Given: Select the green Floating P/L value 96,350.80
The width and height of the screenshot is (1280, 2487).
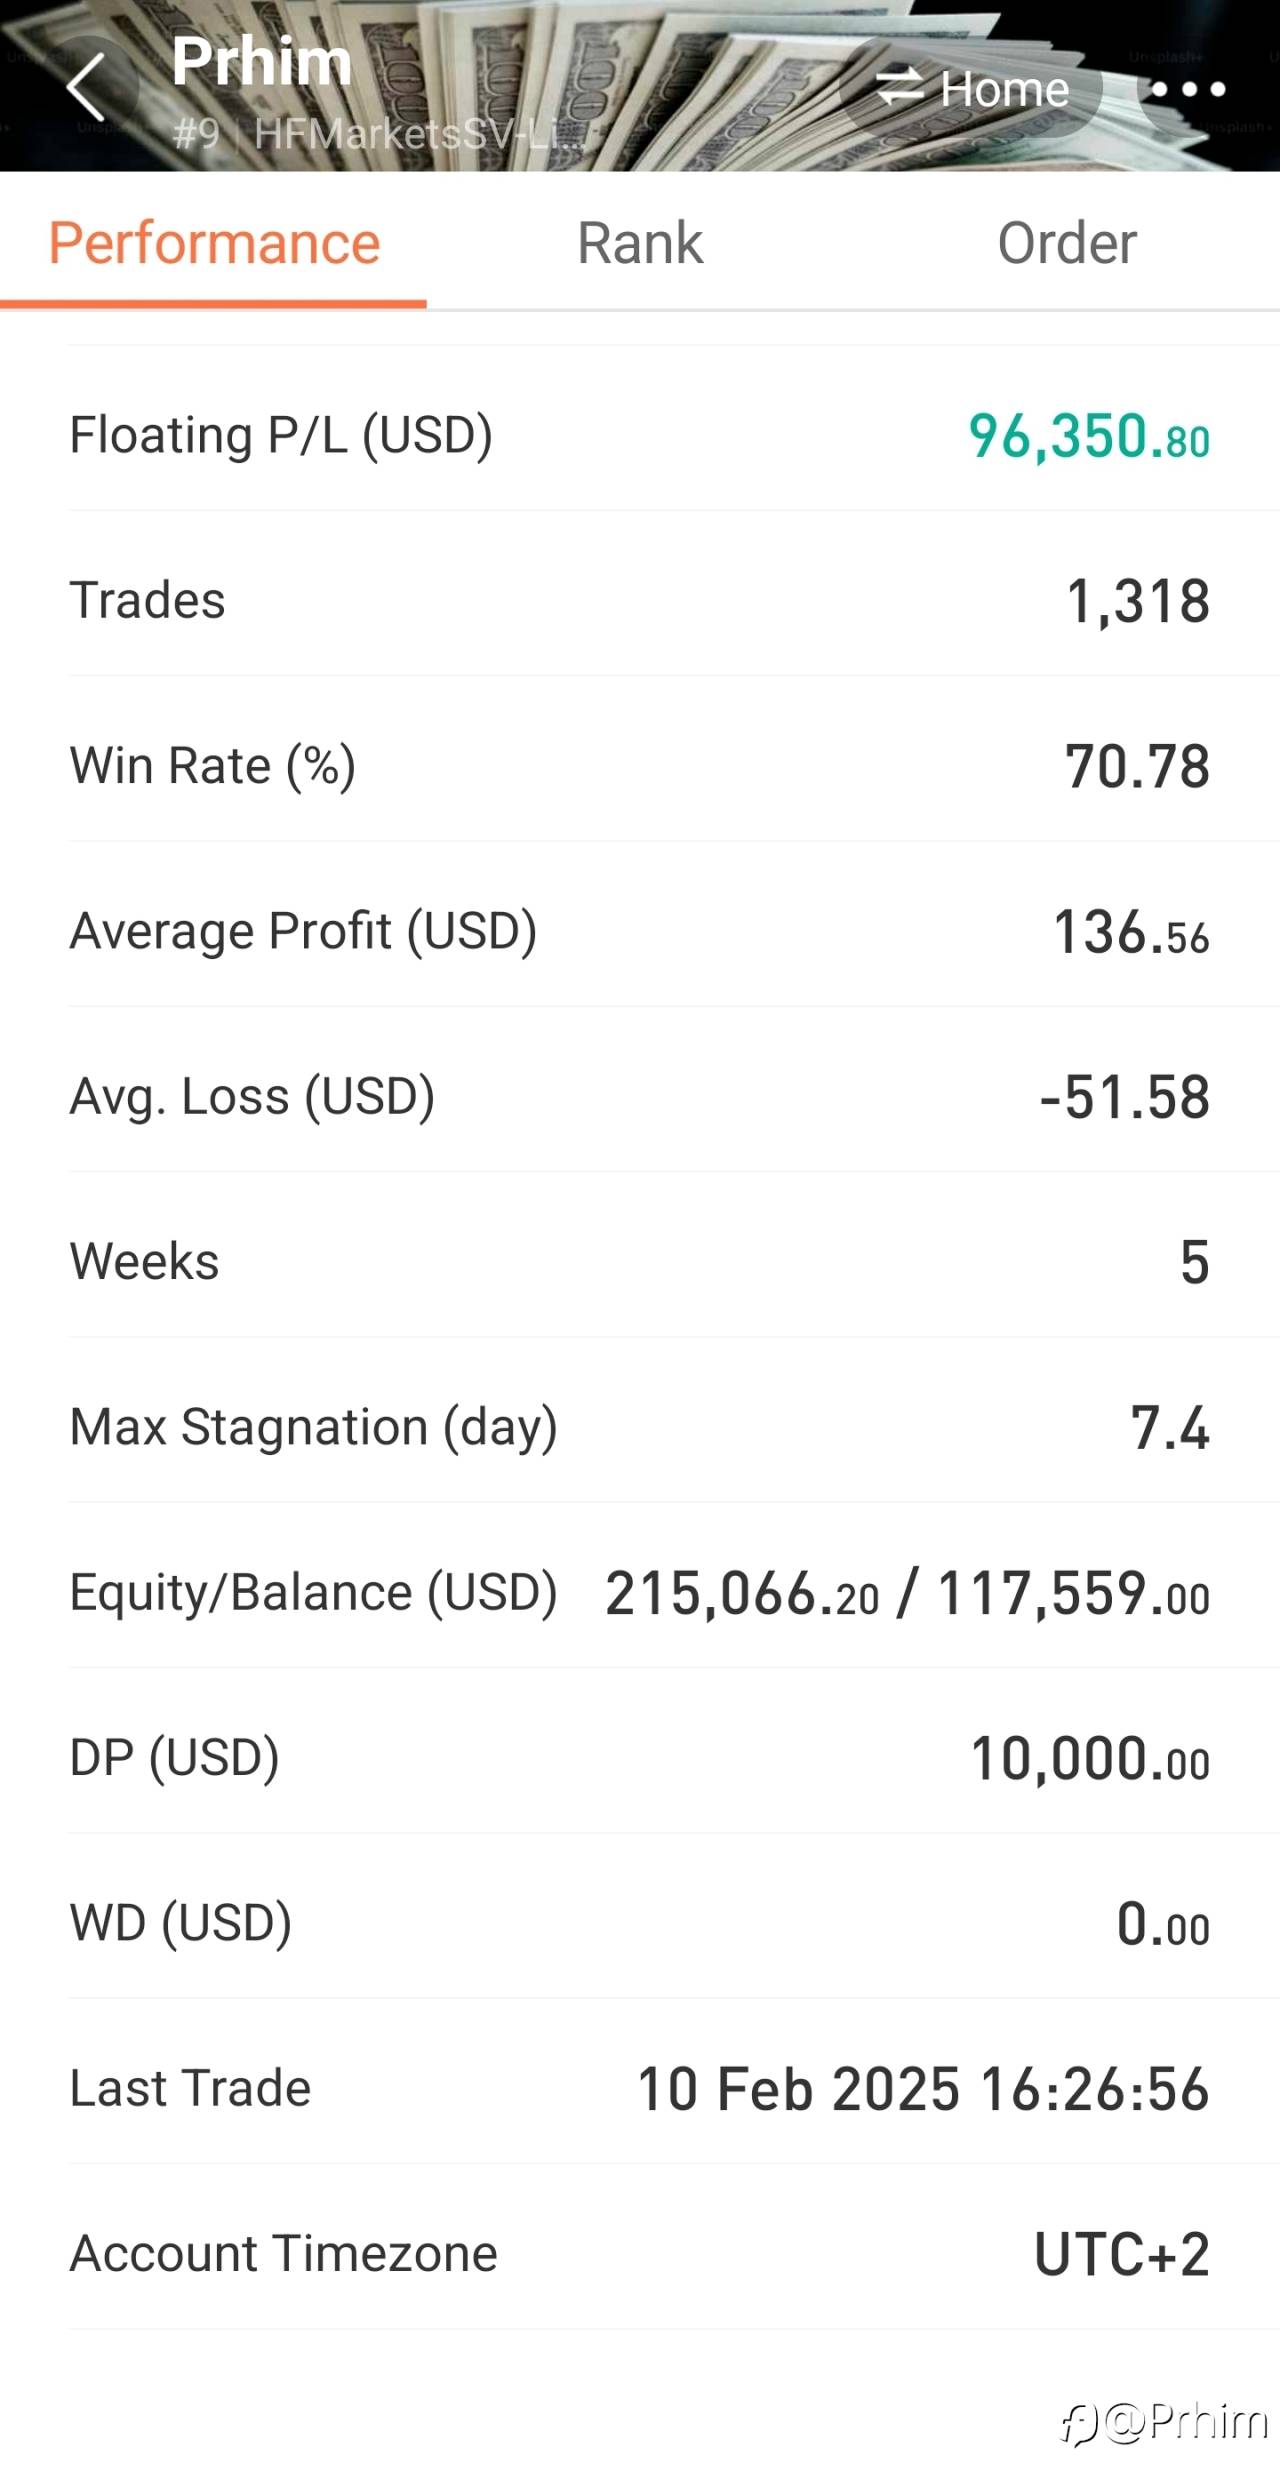Looking at the screenshot, I should click(x=1088, y=437).
